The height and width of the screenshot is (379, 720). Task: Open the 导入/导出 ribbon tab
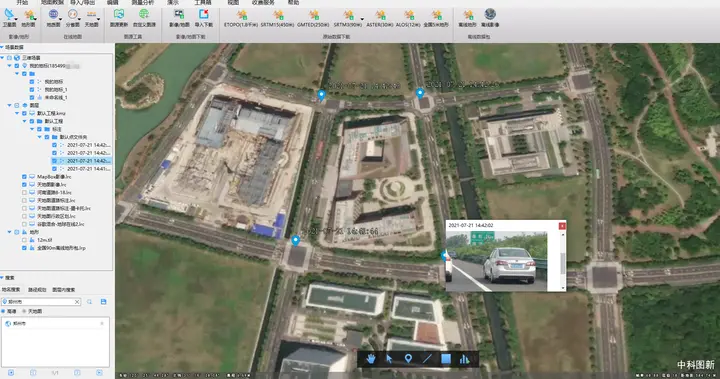pyautogui.click(x=83, y=2)
